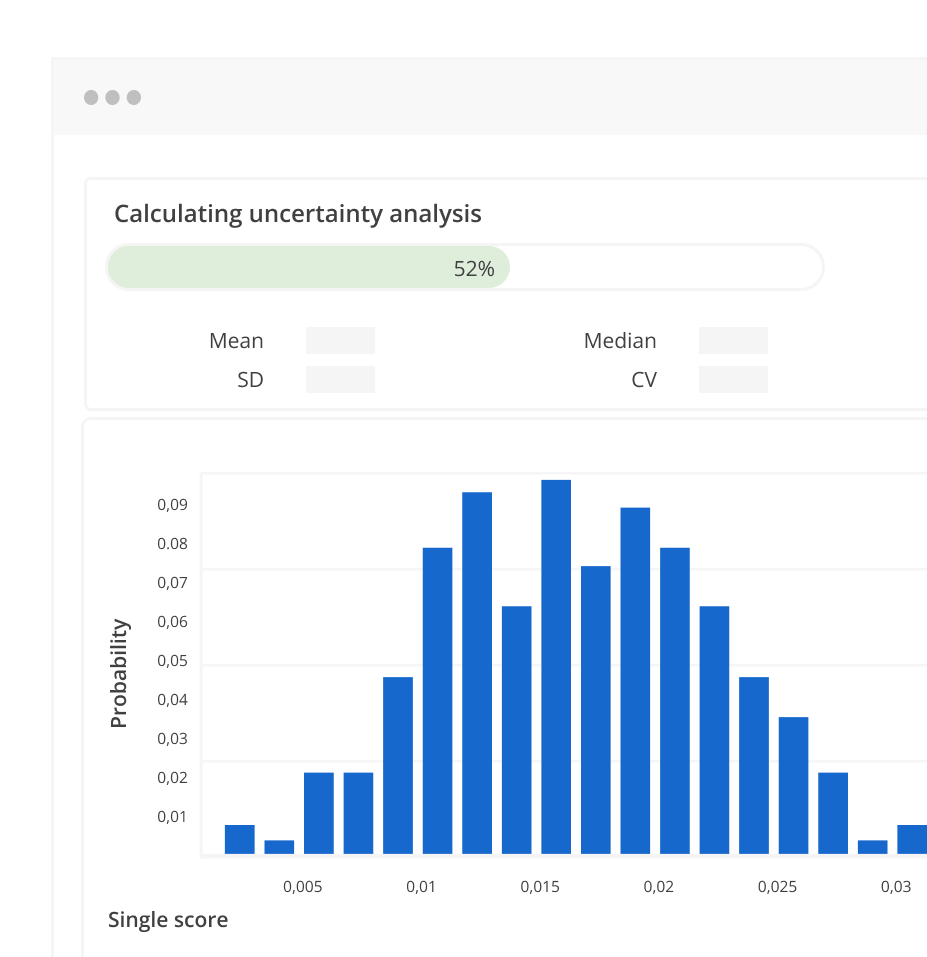This screenshot has height=957, width=927.
Task: Click the Probability axis label
Action: [x=118, y=671]
